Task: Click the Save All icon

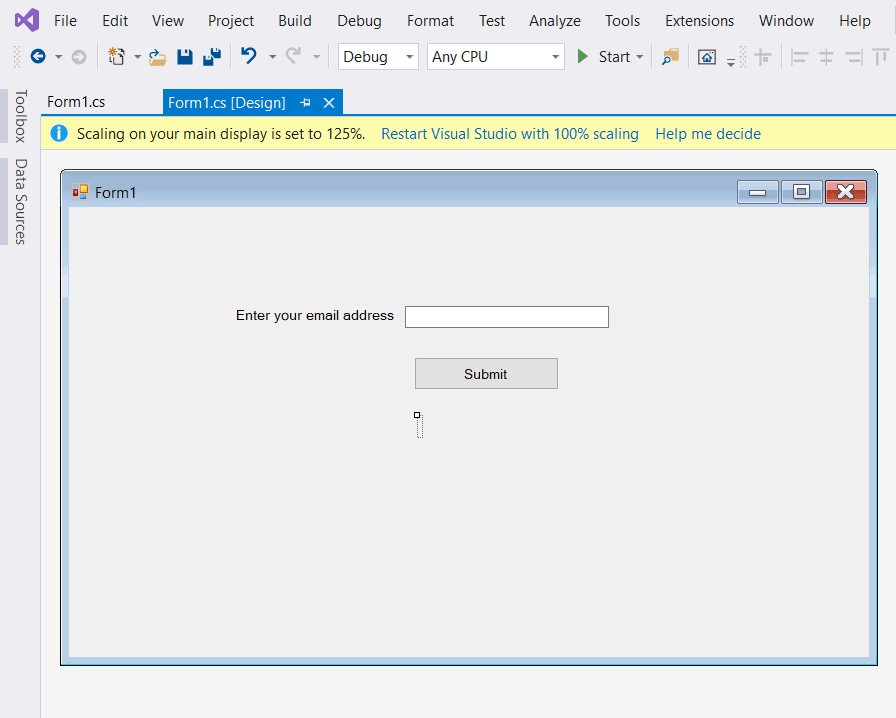Action: tap(212, 57)
